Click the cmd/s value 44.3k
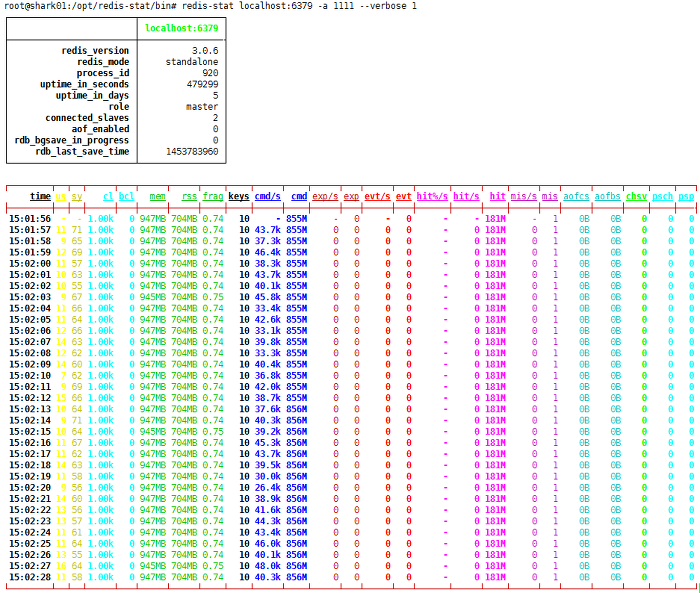The image size is (700, 593). click(x=267, y=521)
